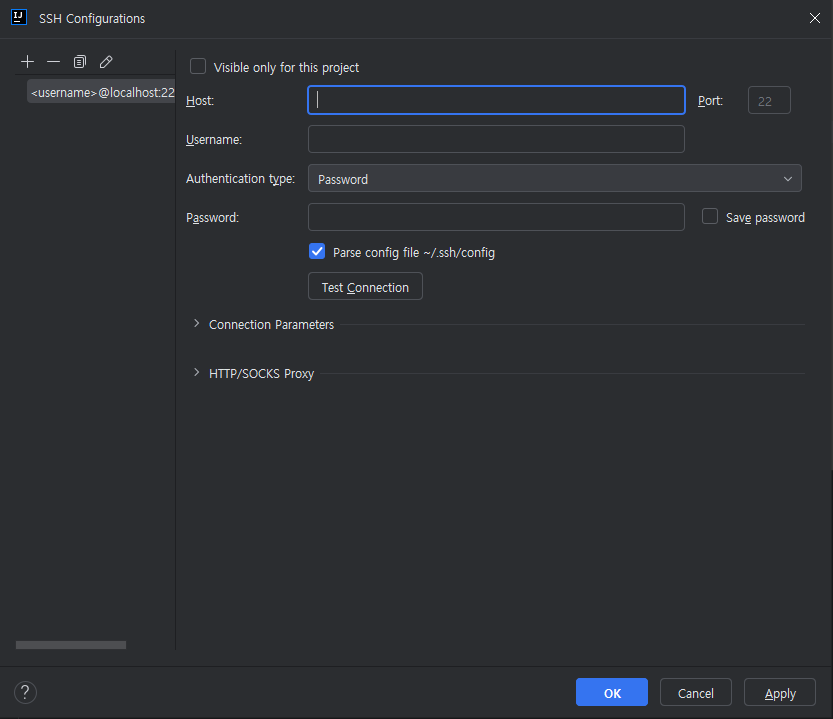833x719 pixels.
Task: Toggle Save password checkbox
Action: coord(710,216)
